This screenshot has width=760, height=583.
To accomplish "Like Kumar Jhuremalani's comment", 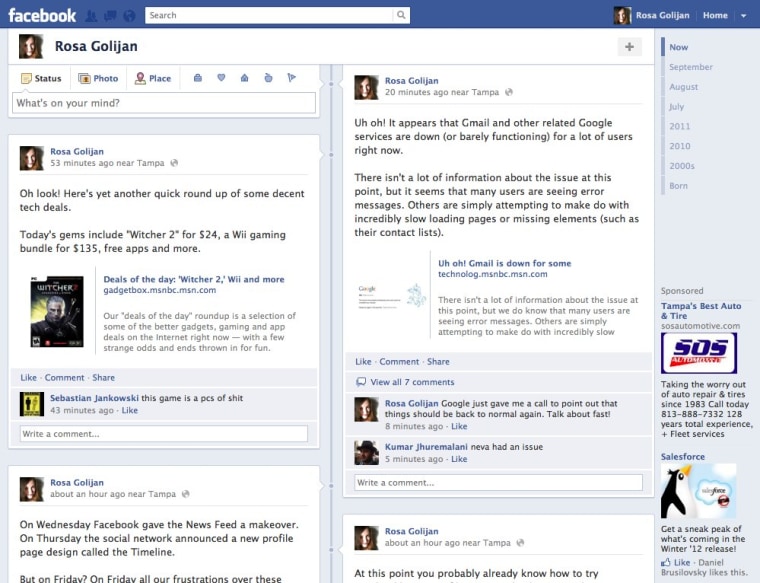I will point(459,459).
